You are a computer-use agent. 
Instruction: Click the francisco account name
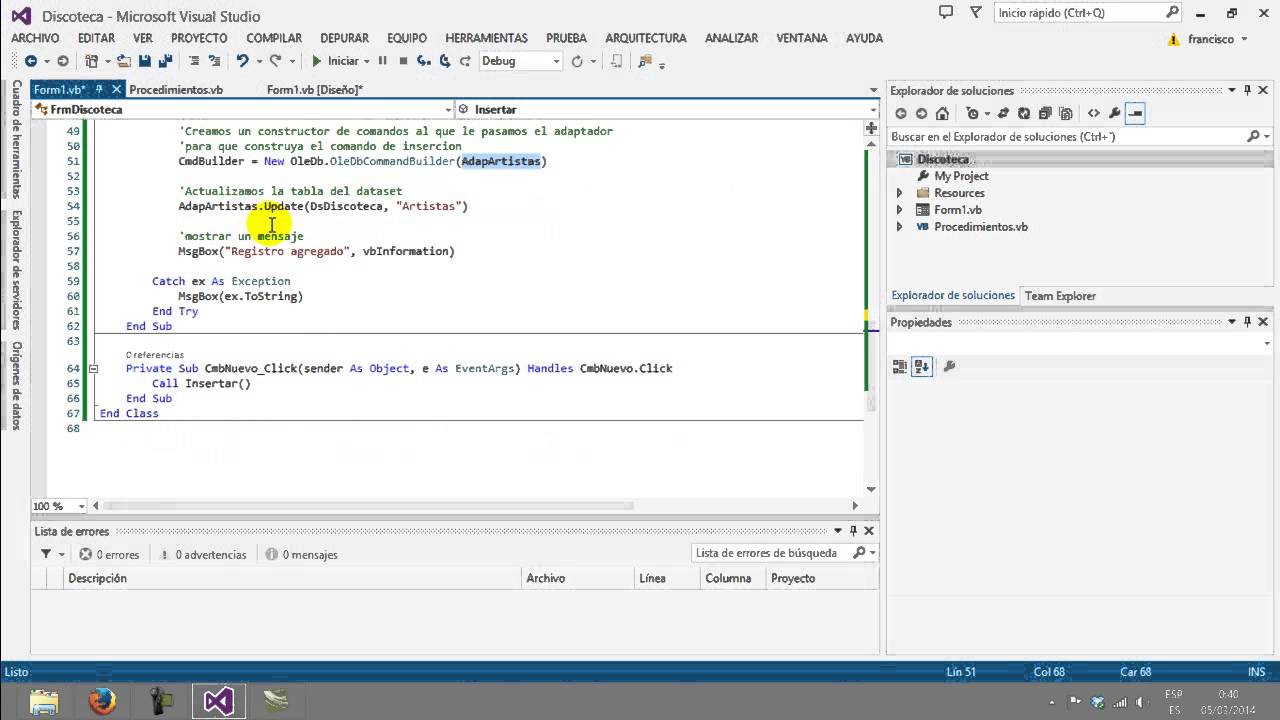click(1211, 39)
